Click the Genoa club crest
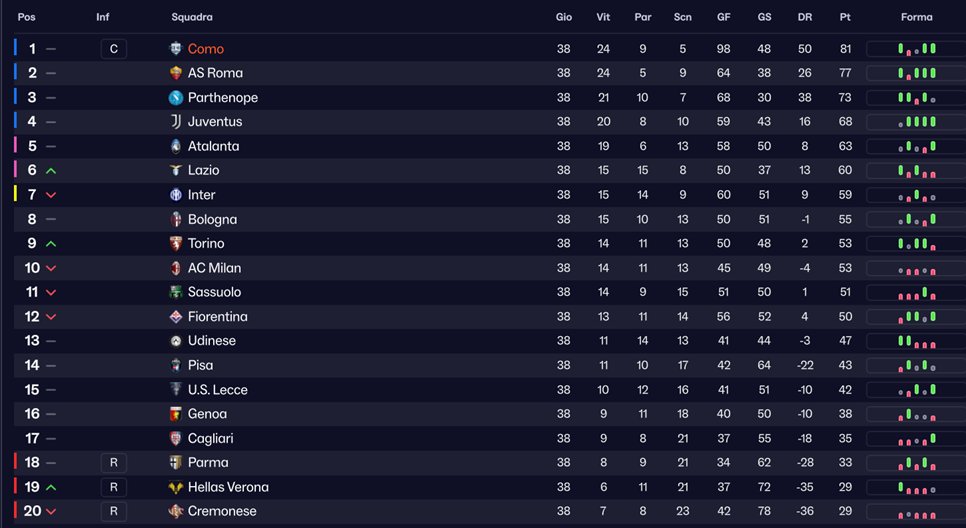Image resolution: width=966 pixels, height=528 pixels. point(176,414)
